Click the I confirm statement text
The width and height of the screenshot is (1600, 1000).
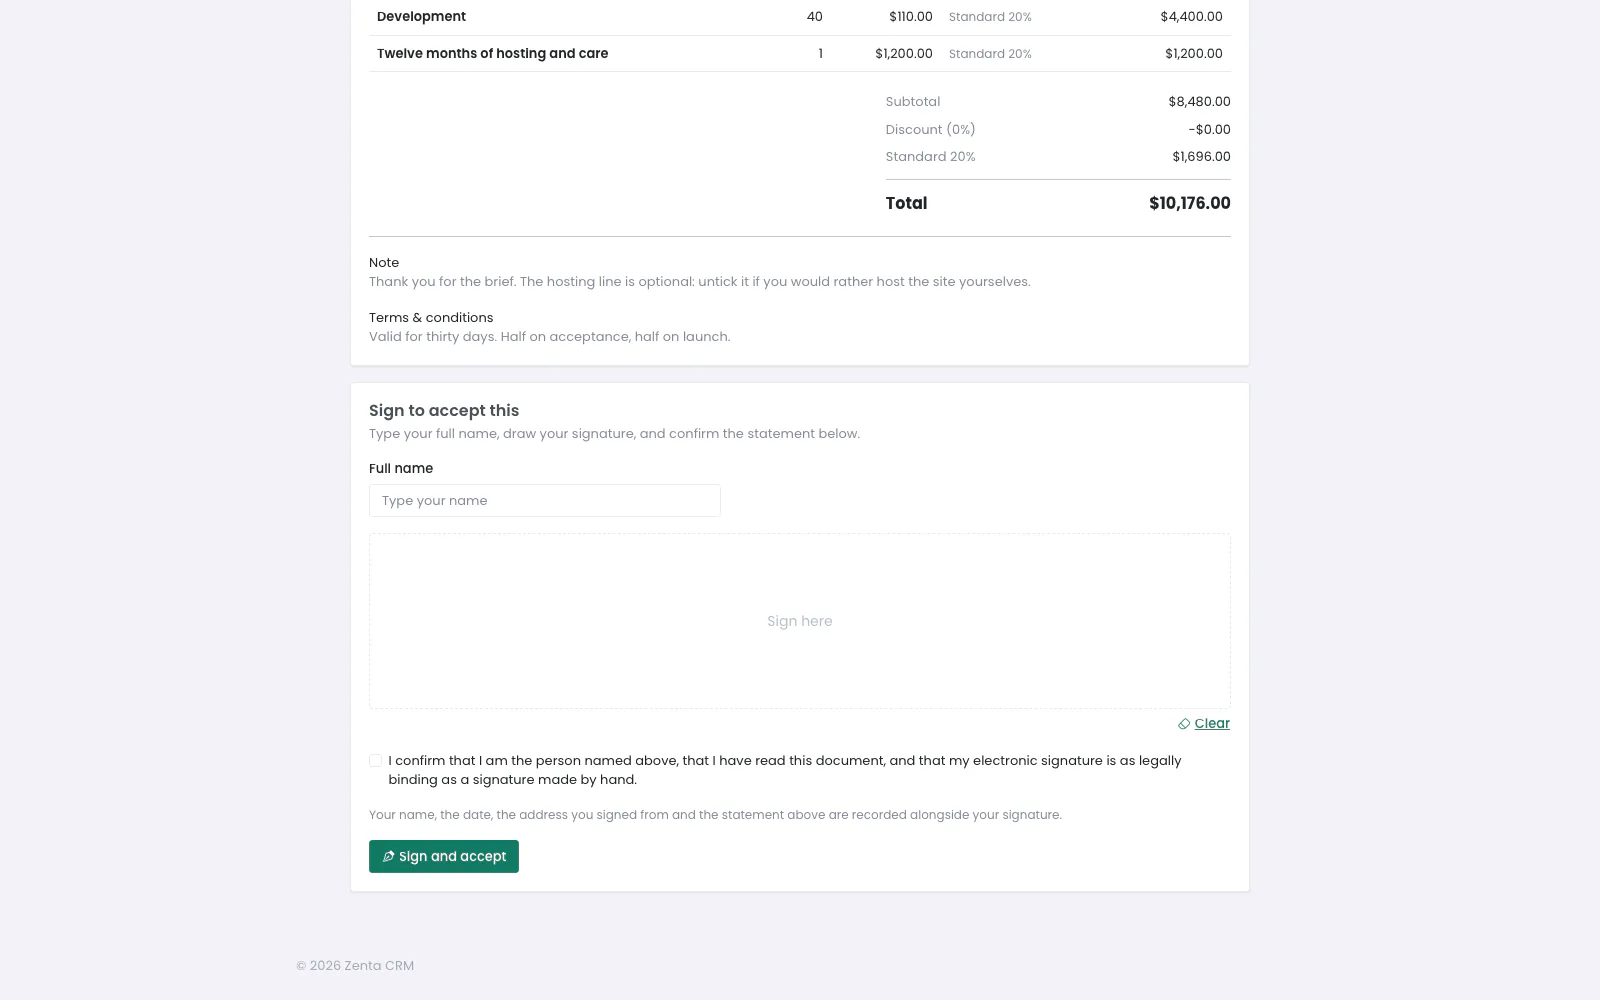(785, 770)
